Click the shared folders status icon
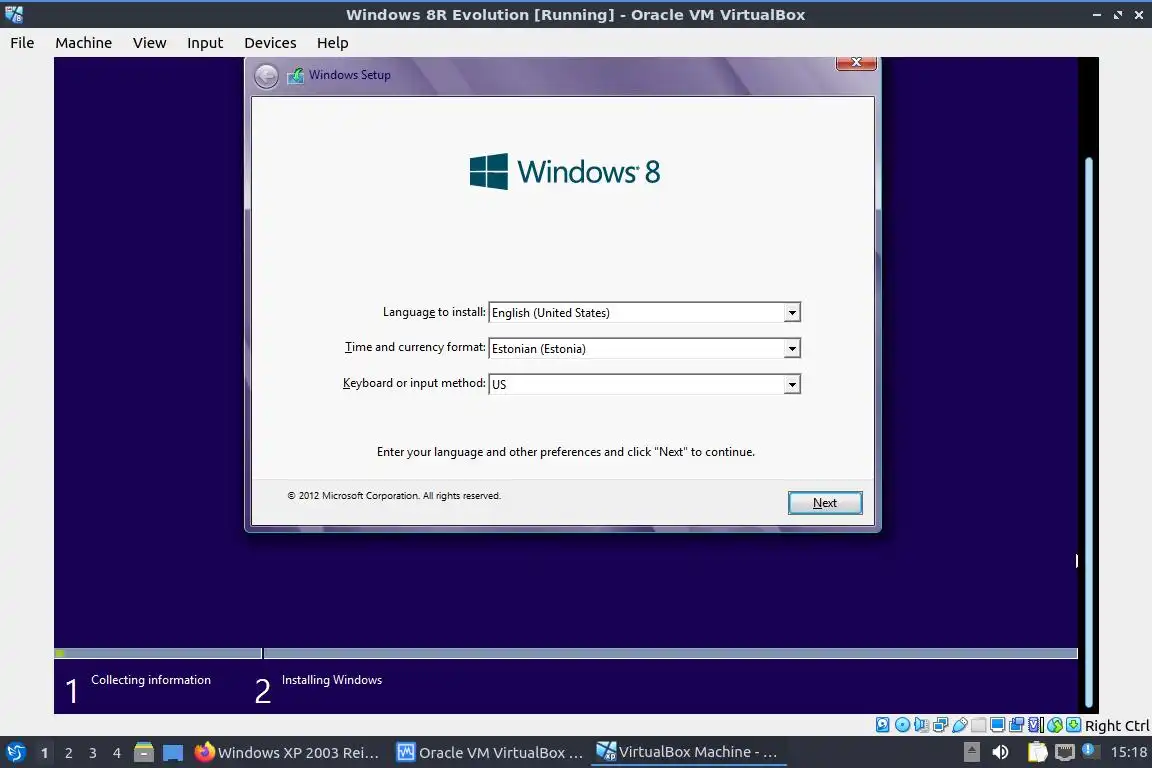This screenshot has height=768, width=1152. (979, 725)
